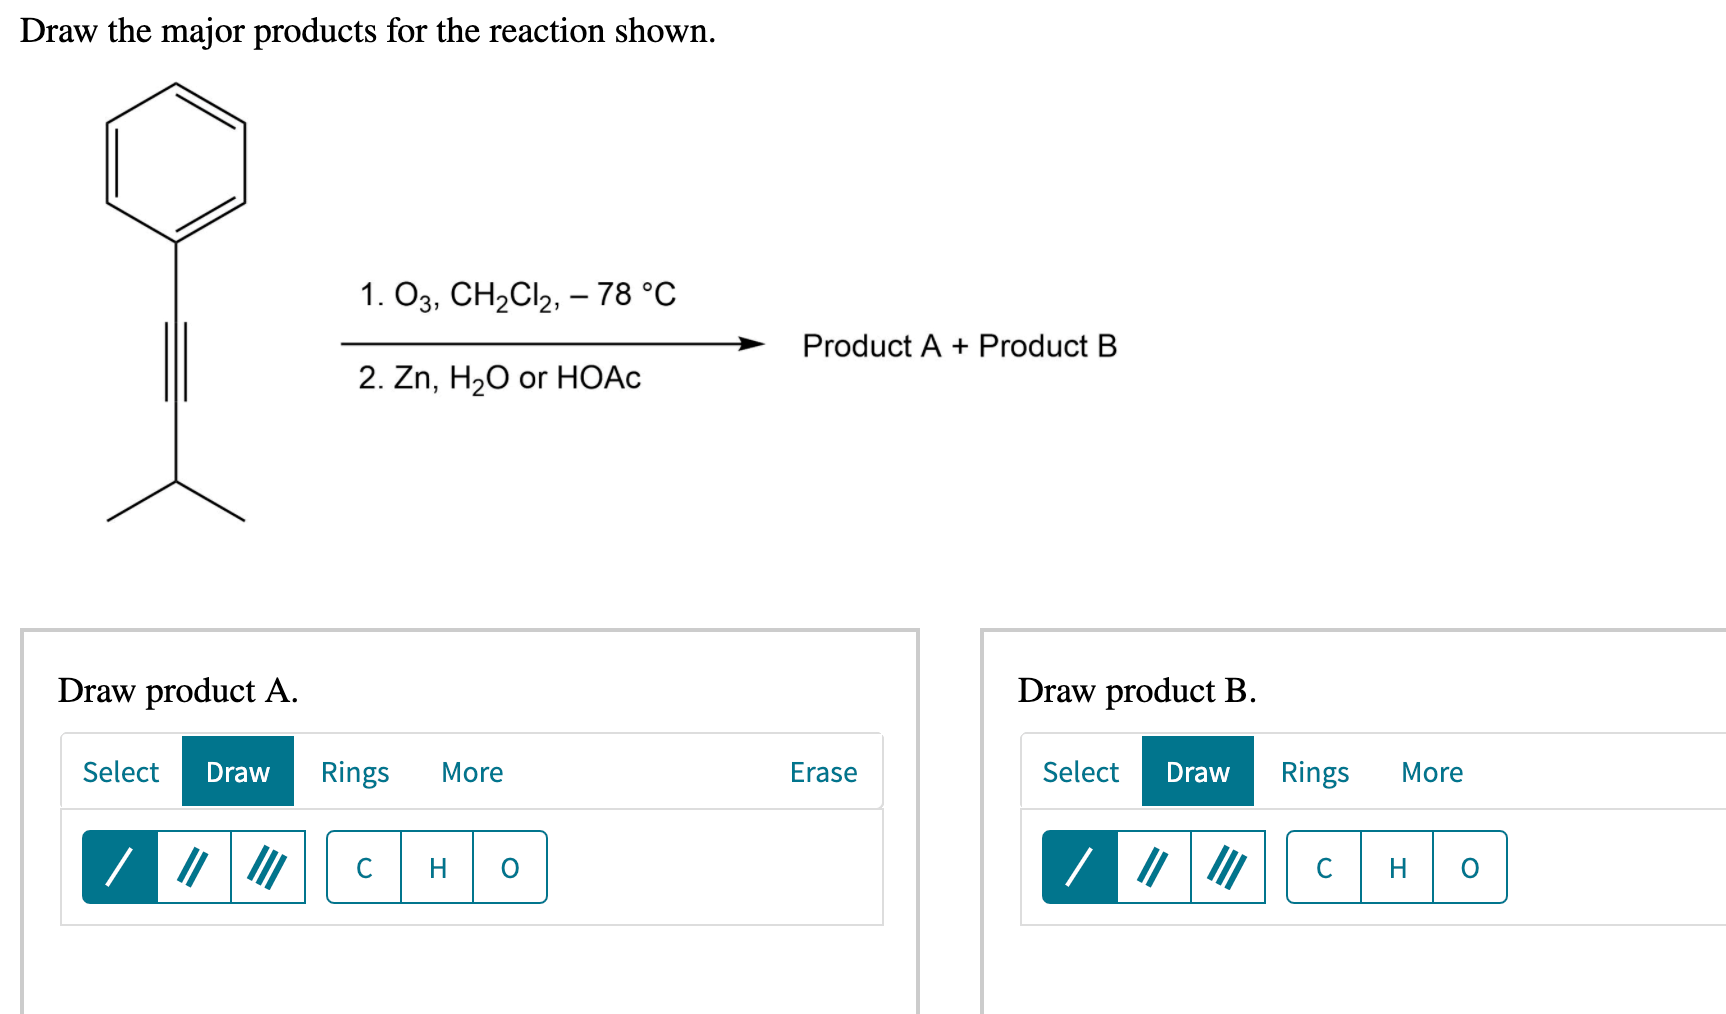The image size is (1726, 1014).
Task: Switch to Select mode for product B
Action: pyautogui.click(x=1081, y=772)
